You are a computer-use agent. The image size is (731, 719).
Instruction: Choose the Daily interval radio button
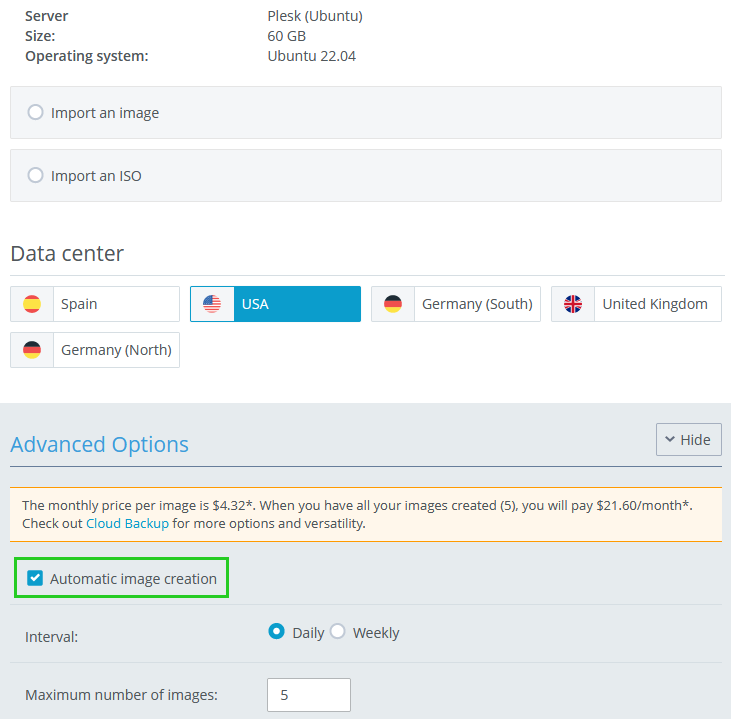277,632
